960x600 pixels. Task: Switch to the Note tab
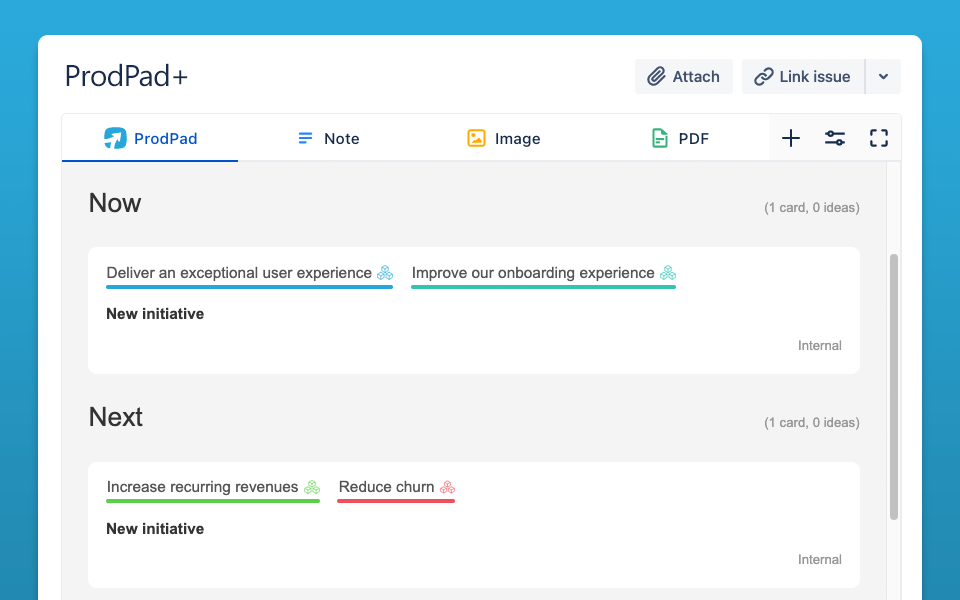[328, 138]
